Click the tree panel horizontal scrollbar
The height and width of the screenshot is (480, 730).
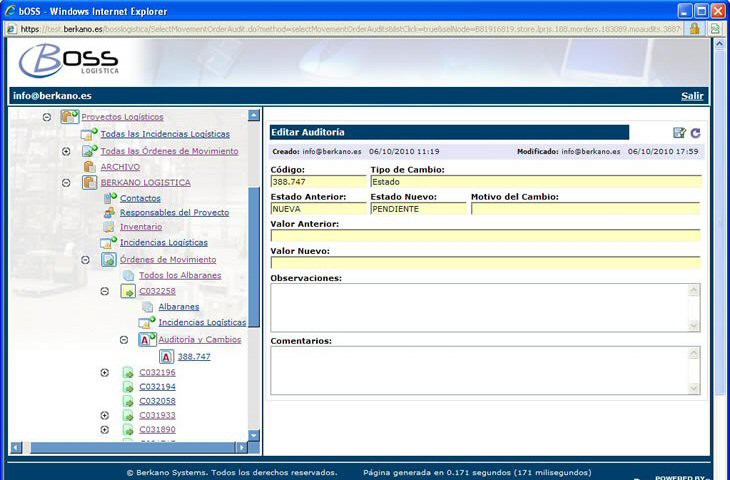[x=126, y=447]
